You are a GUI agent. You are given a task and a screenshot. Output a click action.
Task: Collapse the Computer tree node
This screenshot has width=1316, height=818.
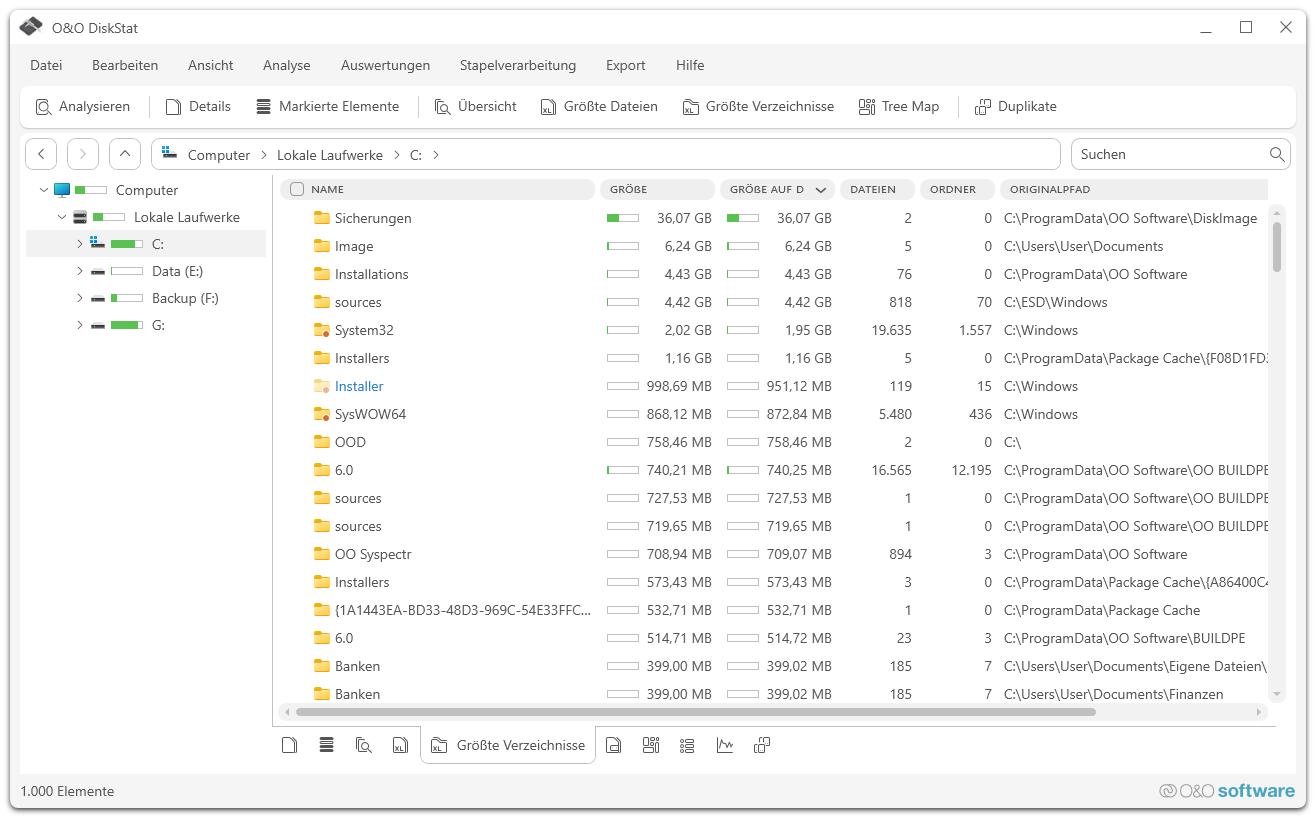(x=43, y=190)
